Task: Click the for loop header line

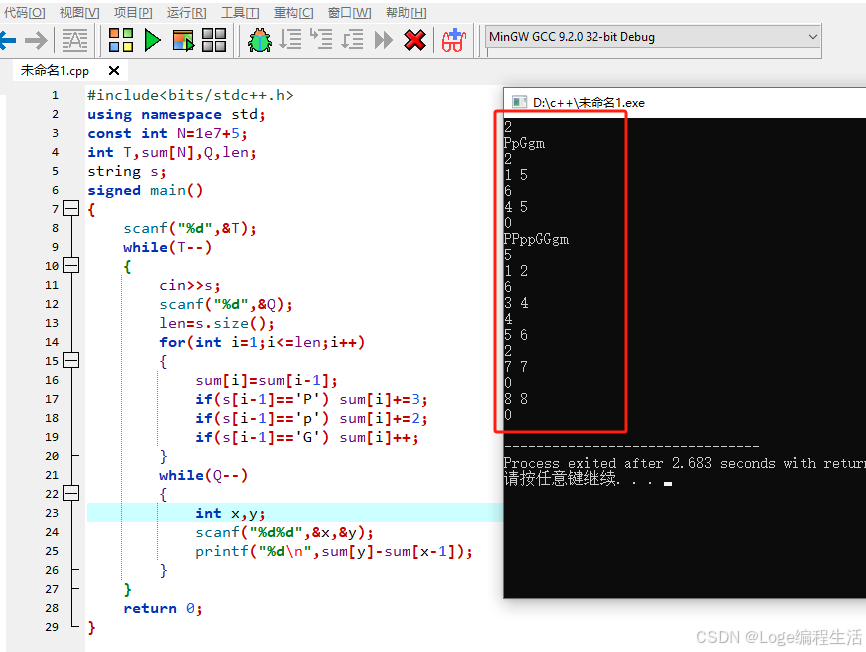Action: (x=262, y=342)
